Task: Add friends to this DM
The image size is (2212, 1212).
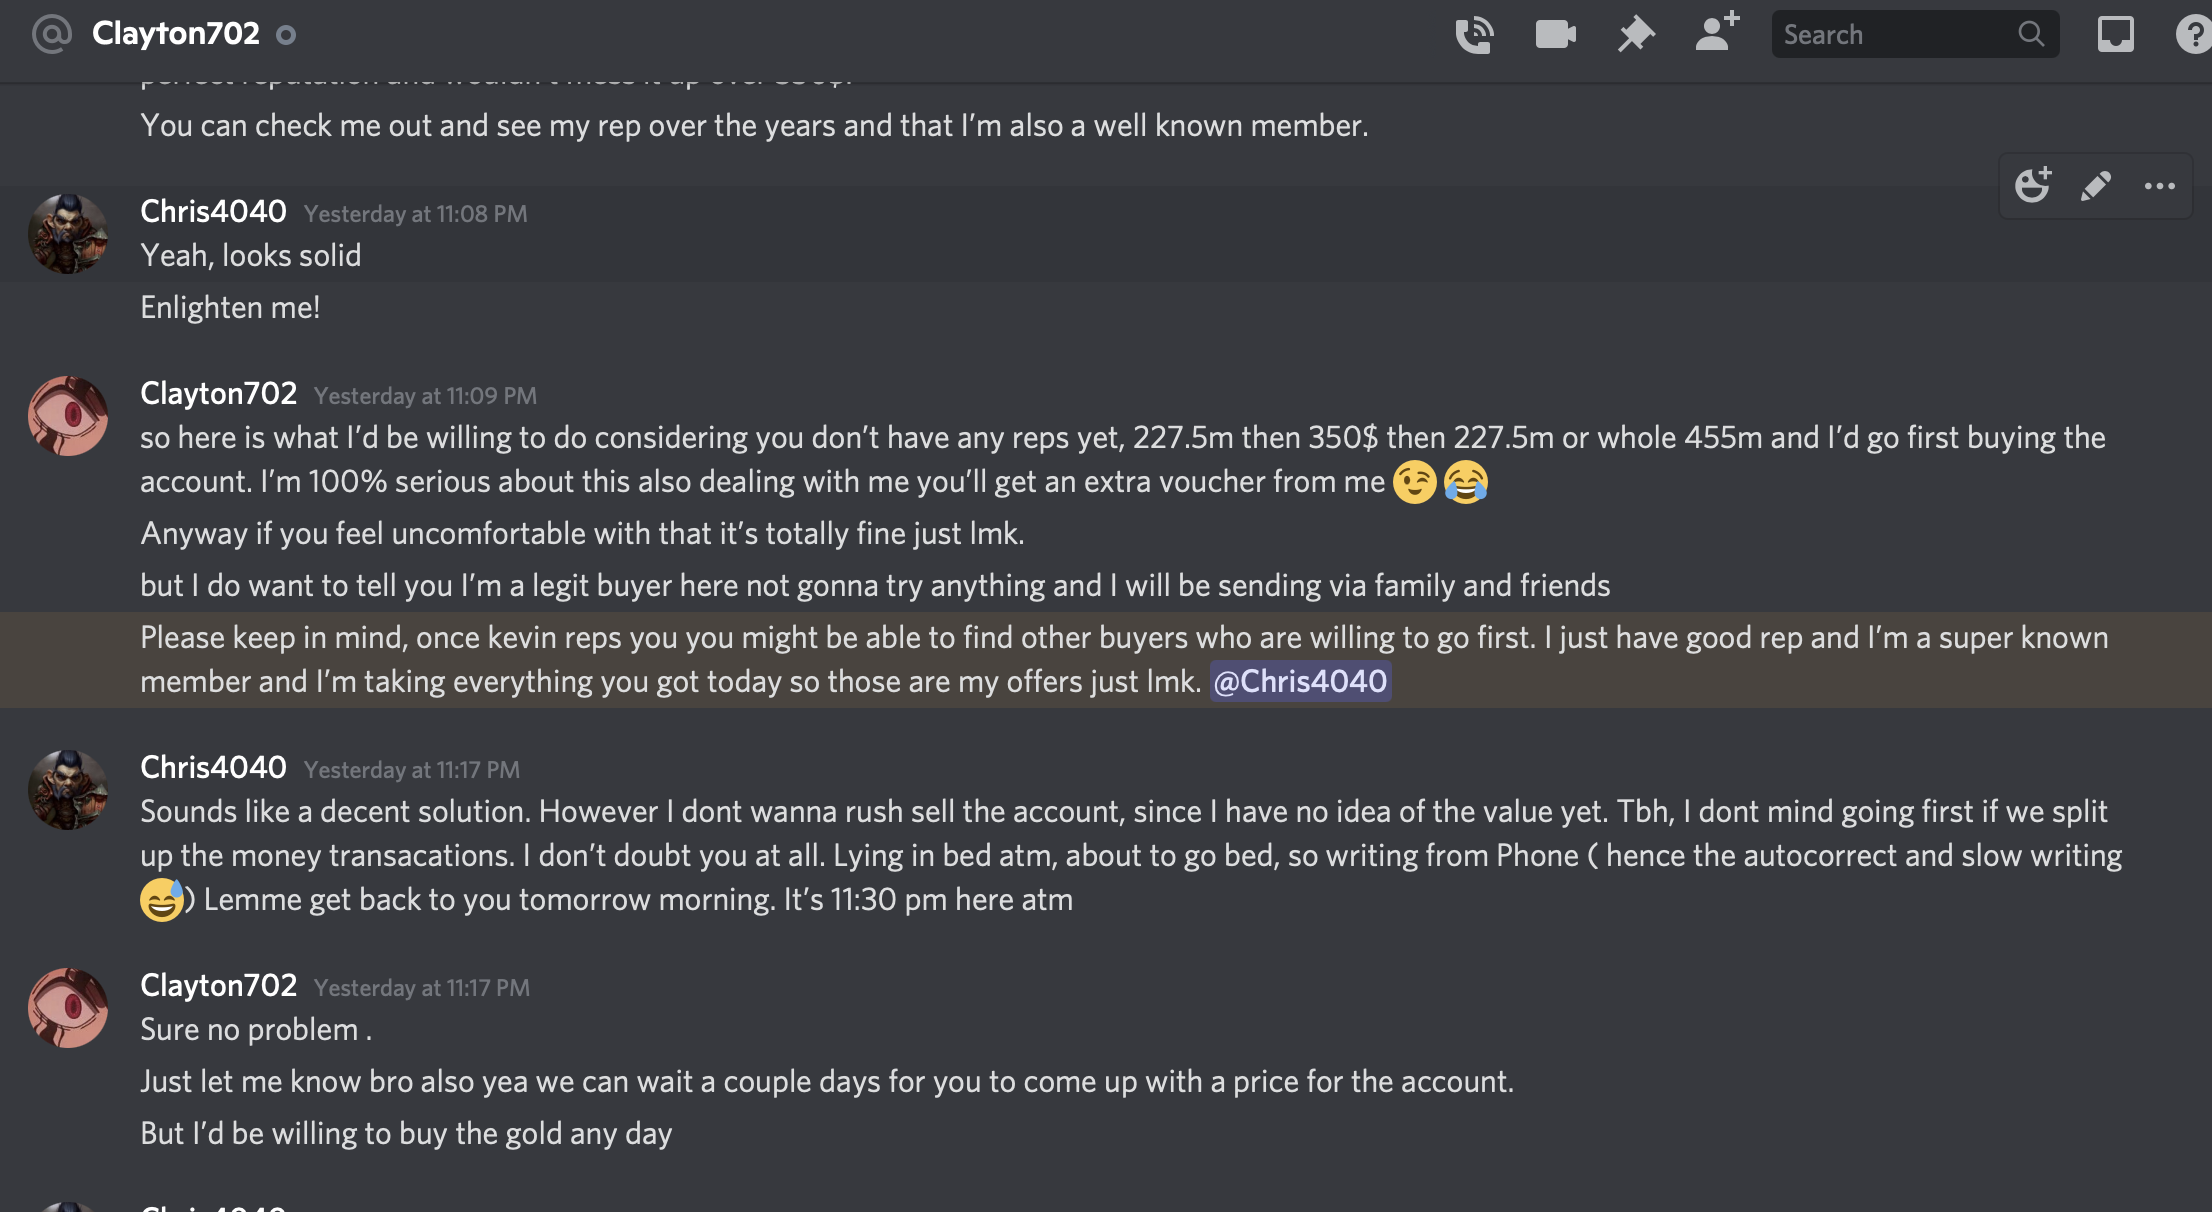Action: (1717, 33)
